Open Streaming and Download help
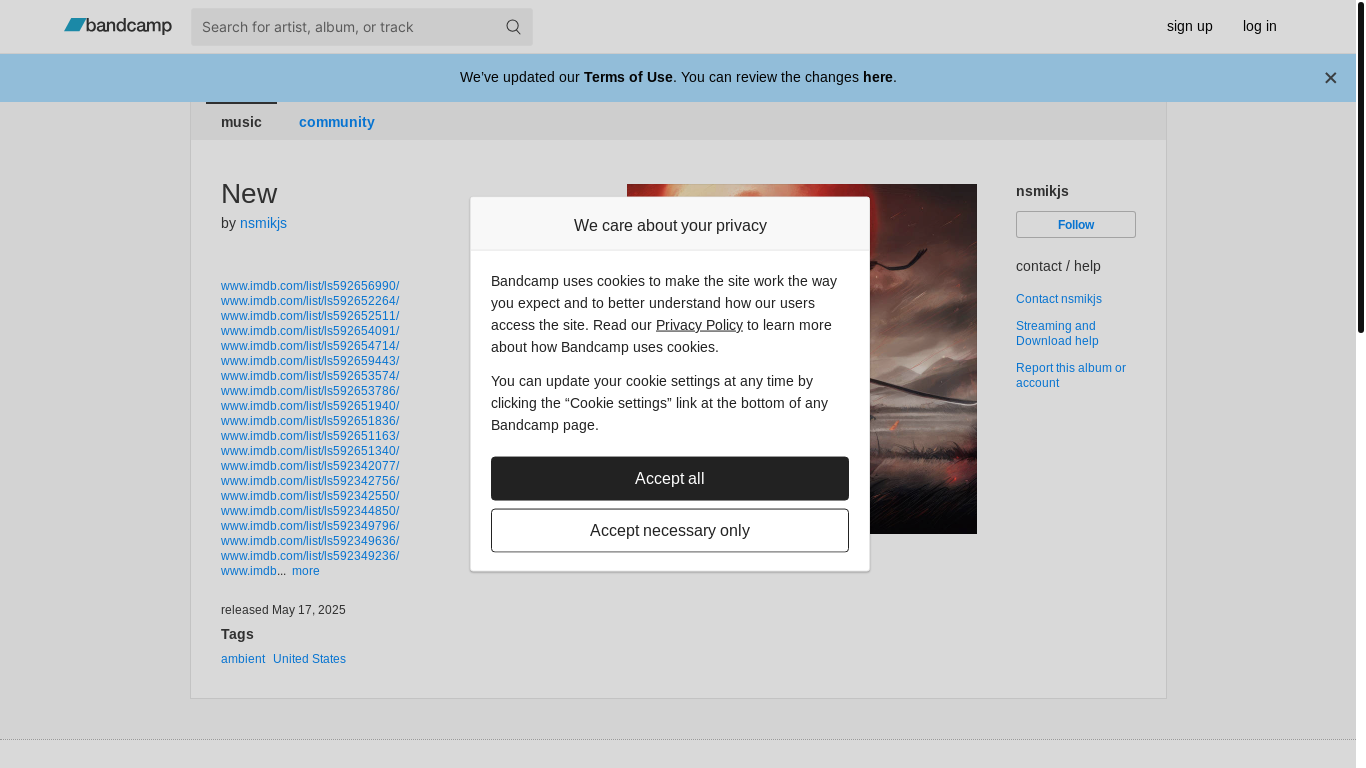The height and width of the screenshot is (768, 1366). 1057,333
